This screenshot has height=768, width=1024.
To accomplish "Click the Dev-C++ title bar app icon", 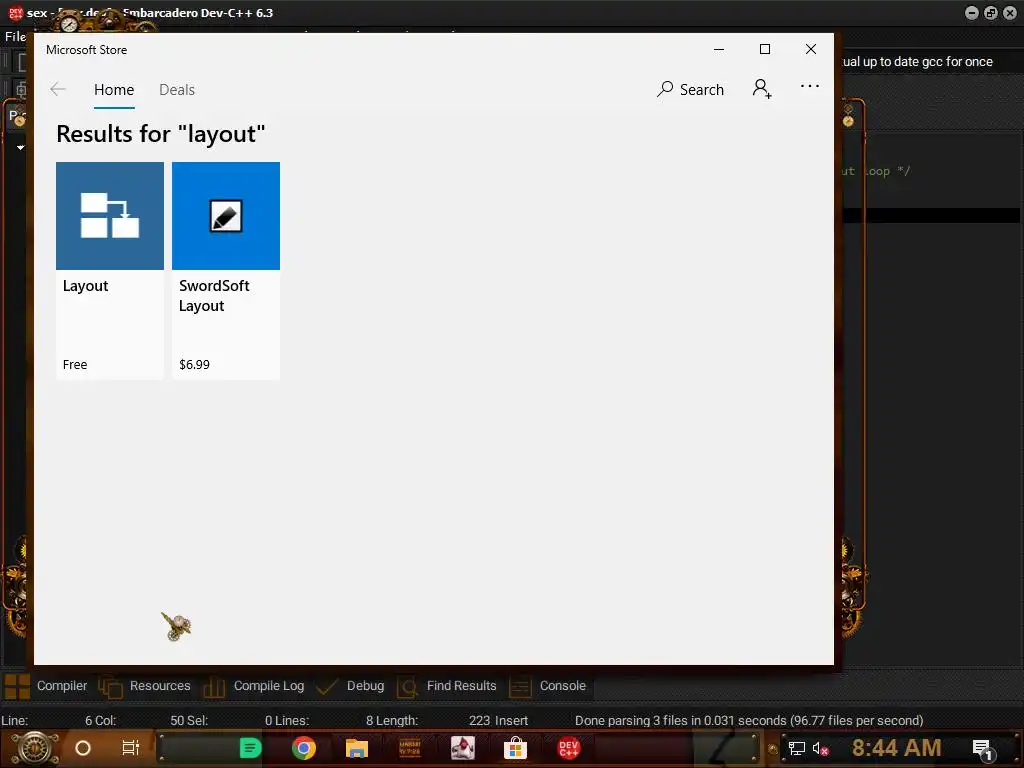I will point(16,13).
